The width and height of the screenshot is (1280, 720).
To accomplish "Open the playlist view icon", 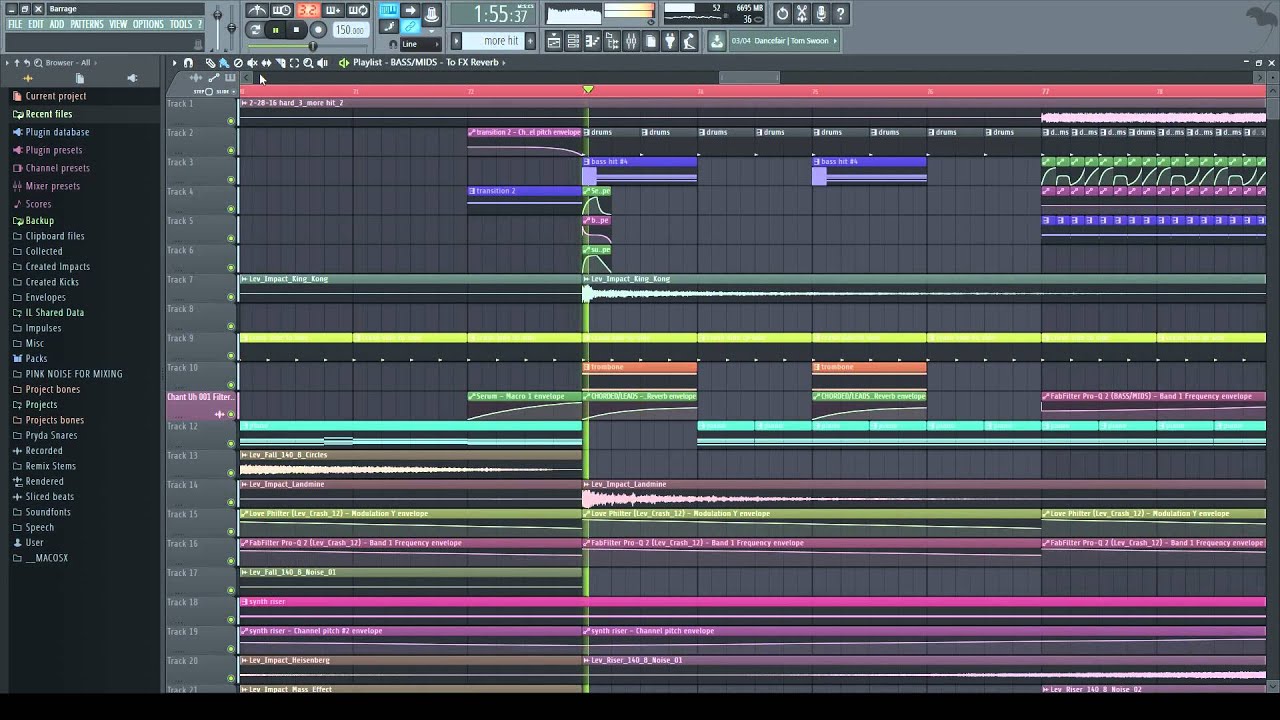I will click(554, 41).
